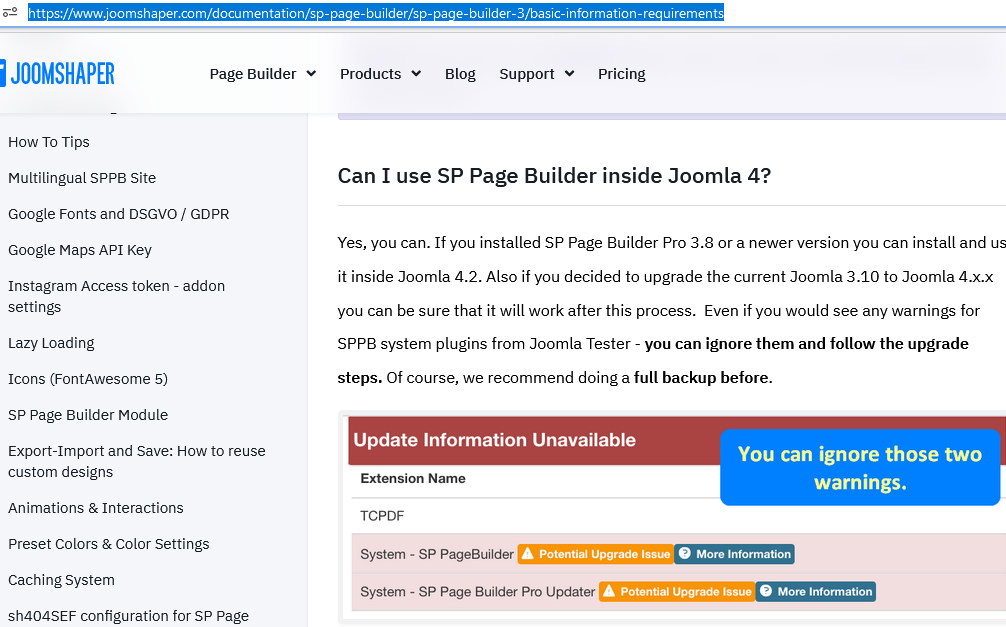The image size is (1006, 627).
Task: Open Google Maps API Key page
Action: pos(80,250)
